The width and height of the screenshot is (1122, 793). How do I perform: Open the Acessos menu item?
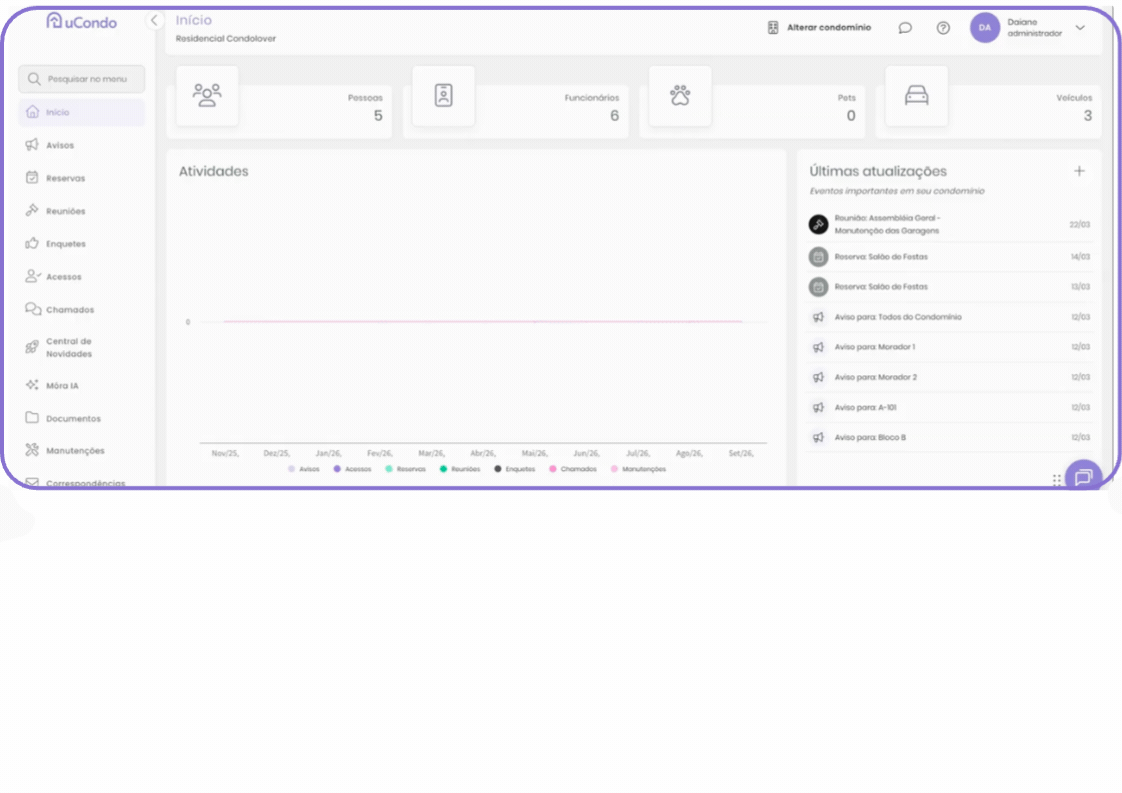point(82,277)
